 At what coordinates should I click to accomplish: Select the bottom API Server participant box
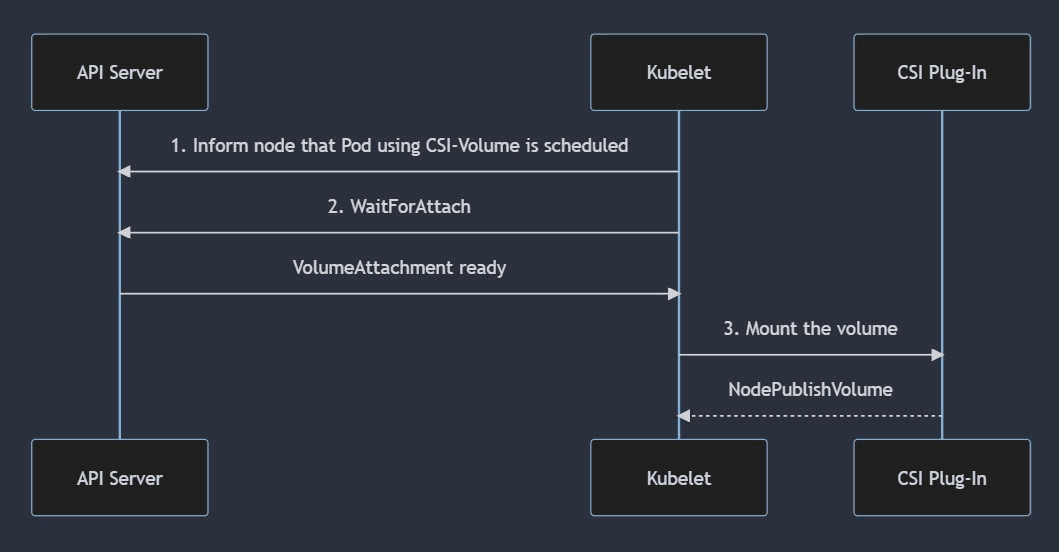coord(120,478)
